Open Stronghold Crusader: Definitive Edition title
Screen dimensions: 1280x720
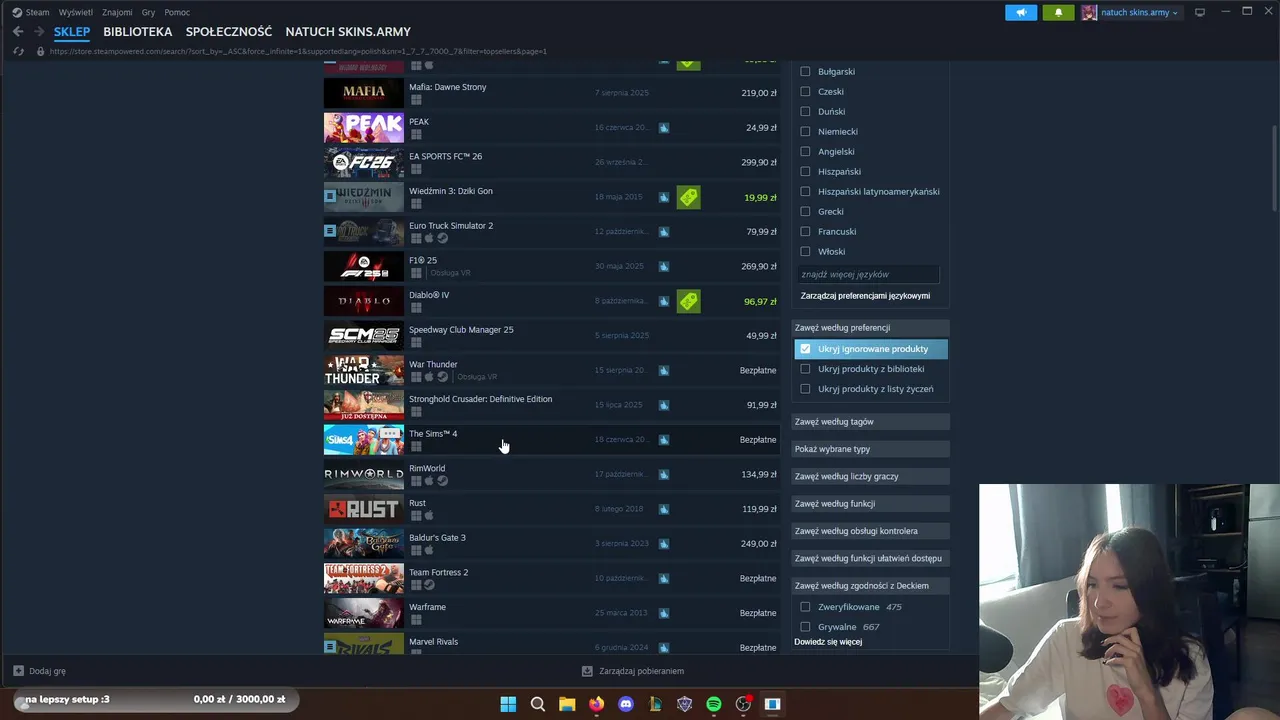click(x=480, y=399)
